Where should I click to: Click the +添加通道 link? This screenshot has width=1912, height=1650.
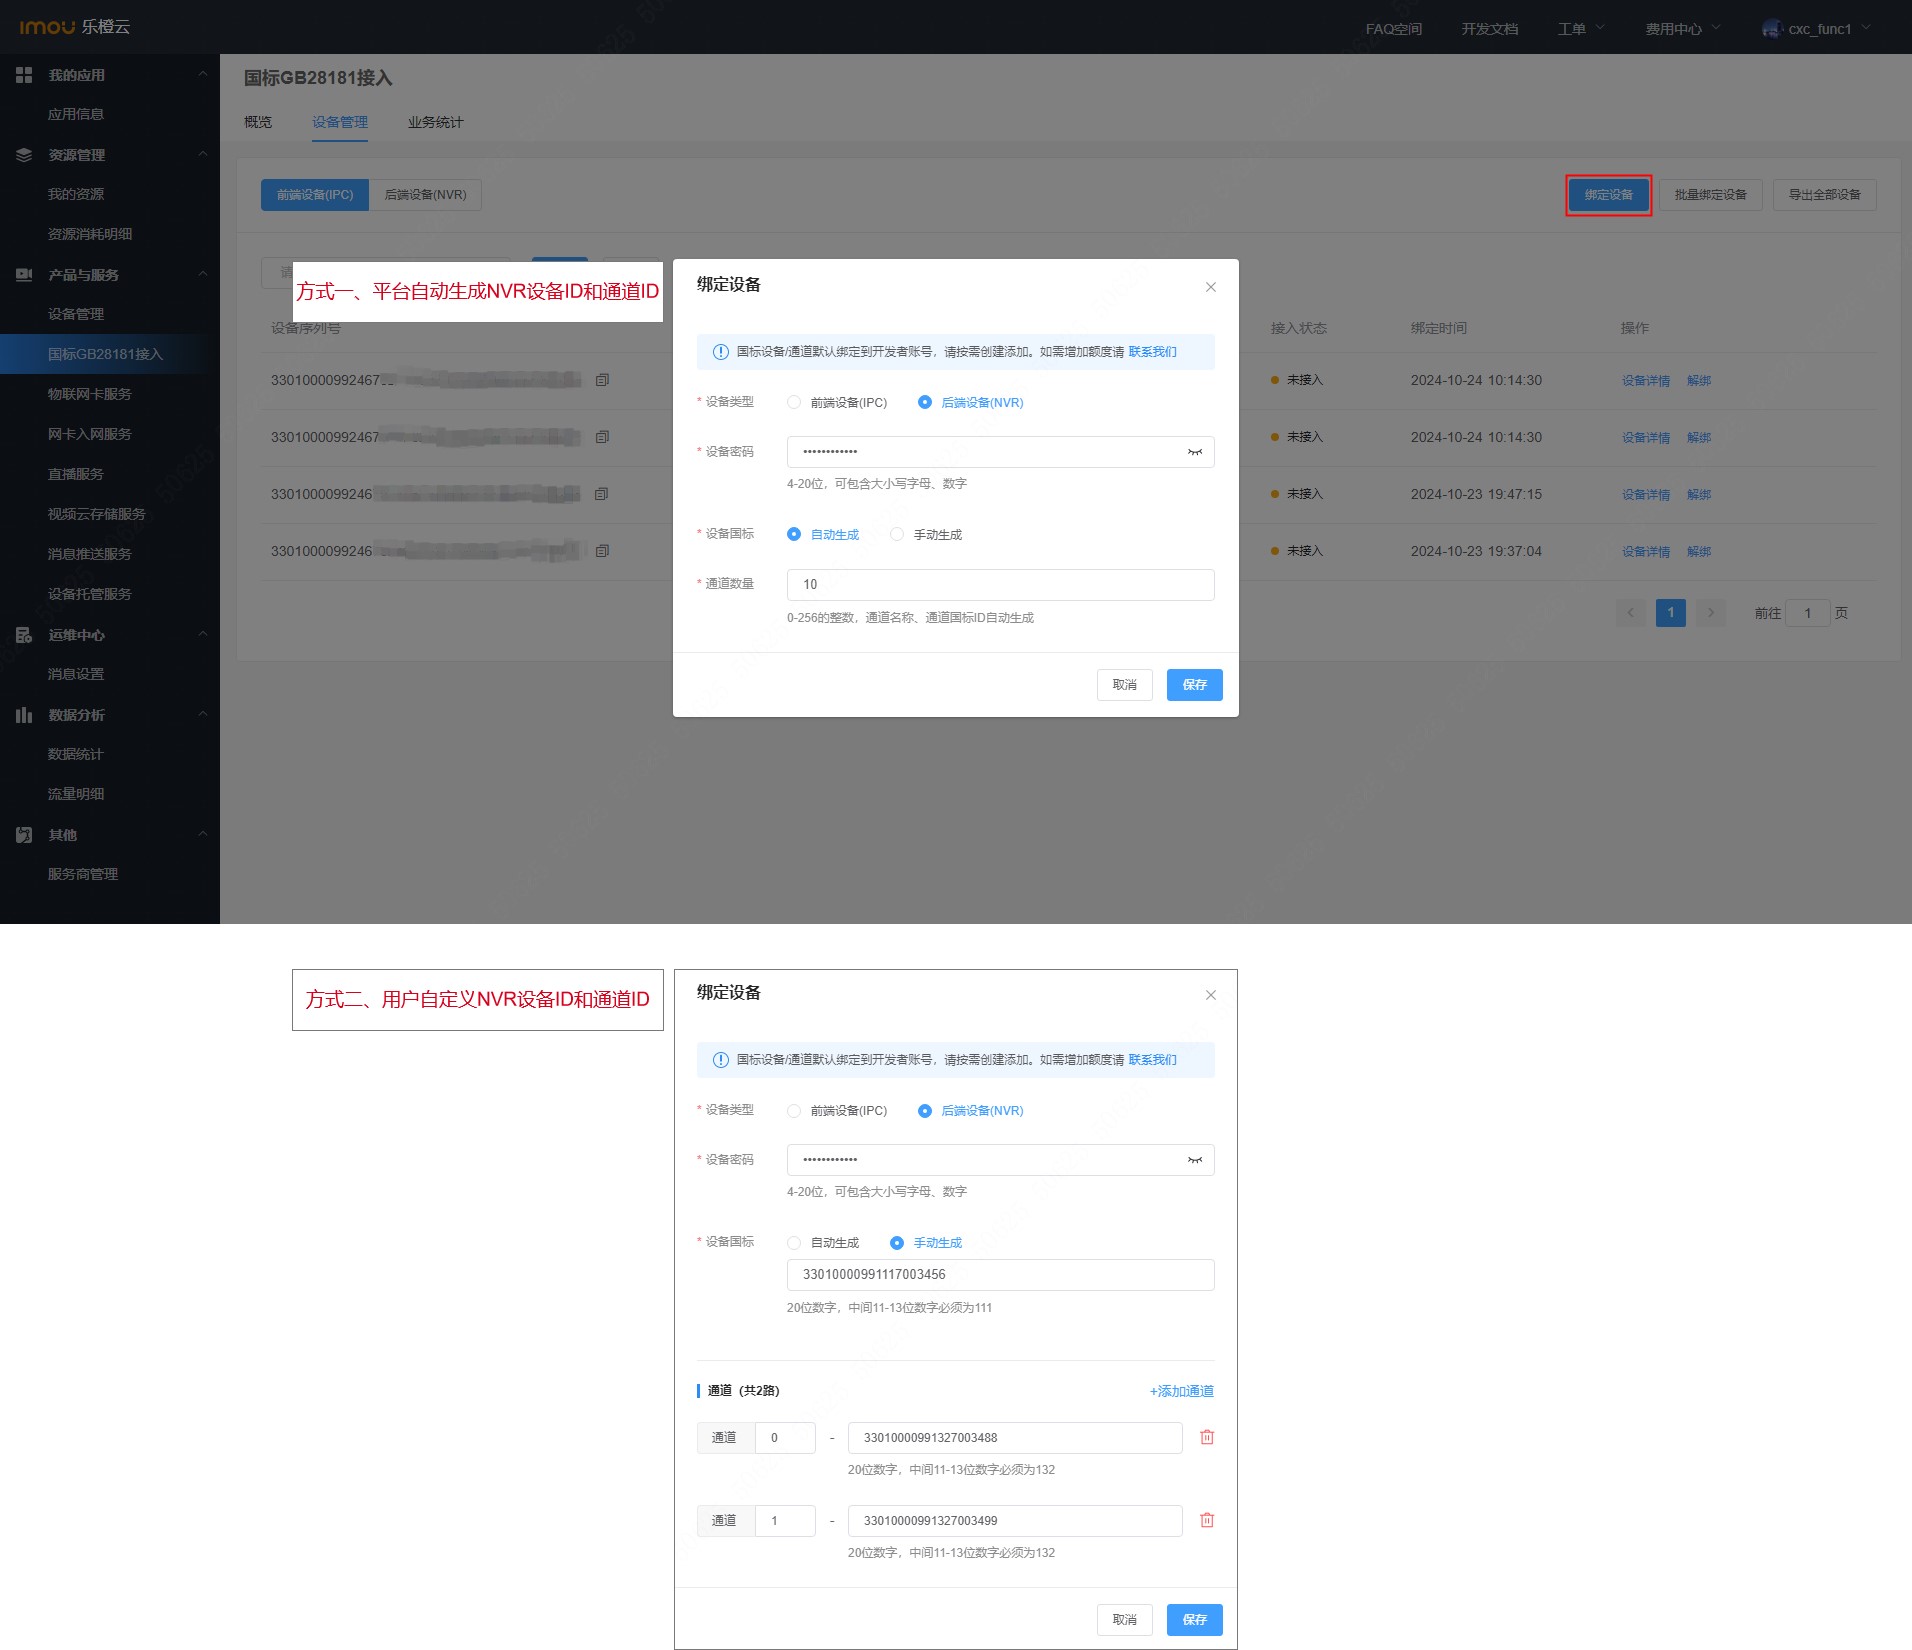[1181, 1391]
